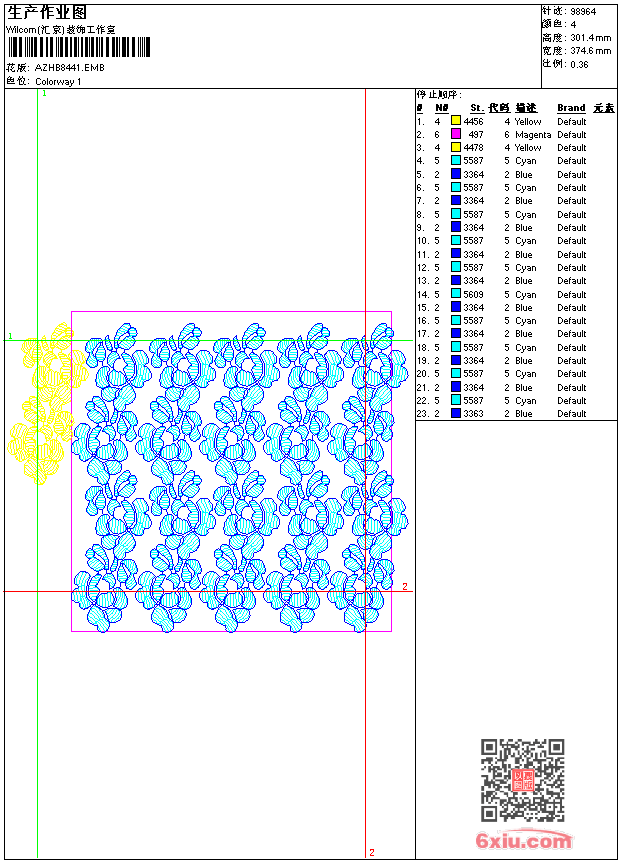The width and height of the screenshot is (620, 860).
Task: Select the yellow swatch in stop row 3
Action: click(456, 147)
